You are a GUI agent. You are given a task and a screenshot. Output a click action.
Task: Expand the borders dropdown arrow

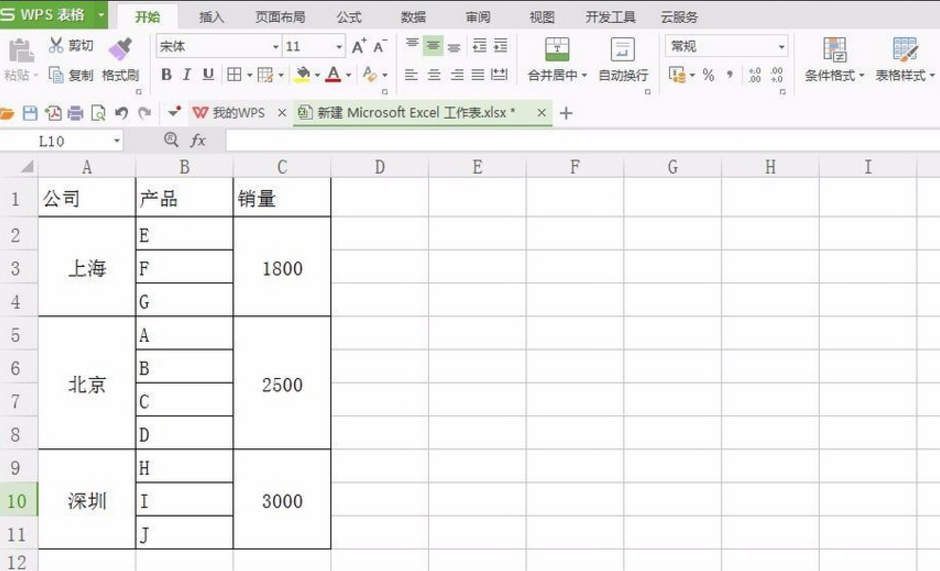(249, 76)
